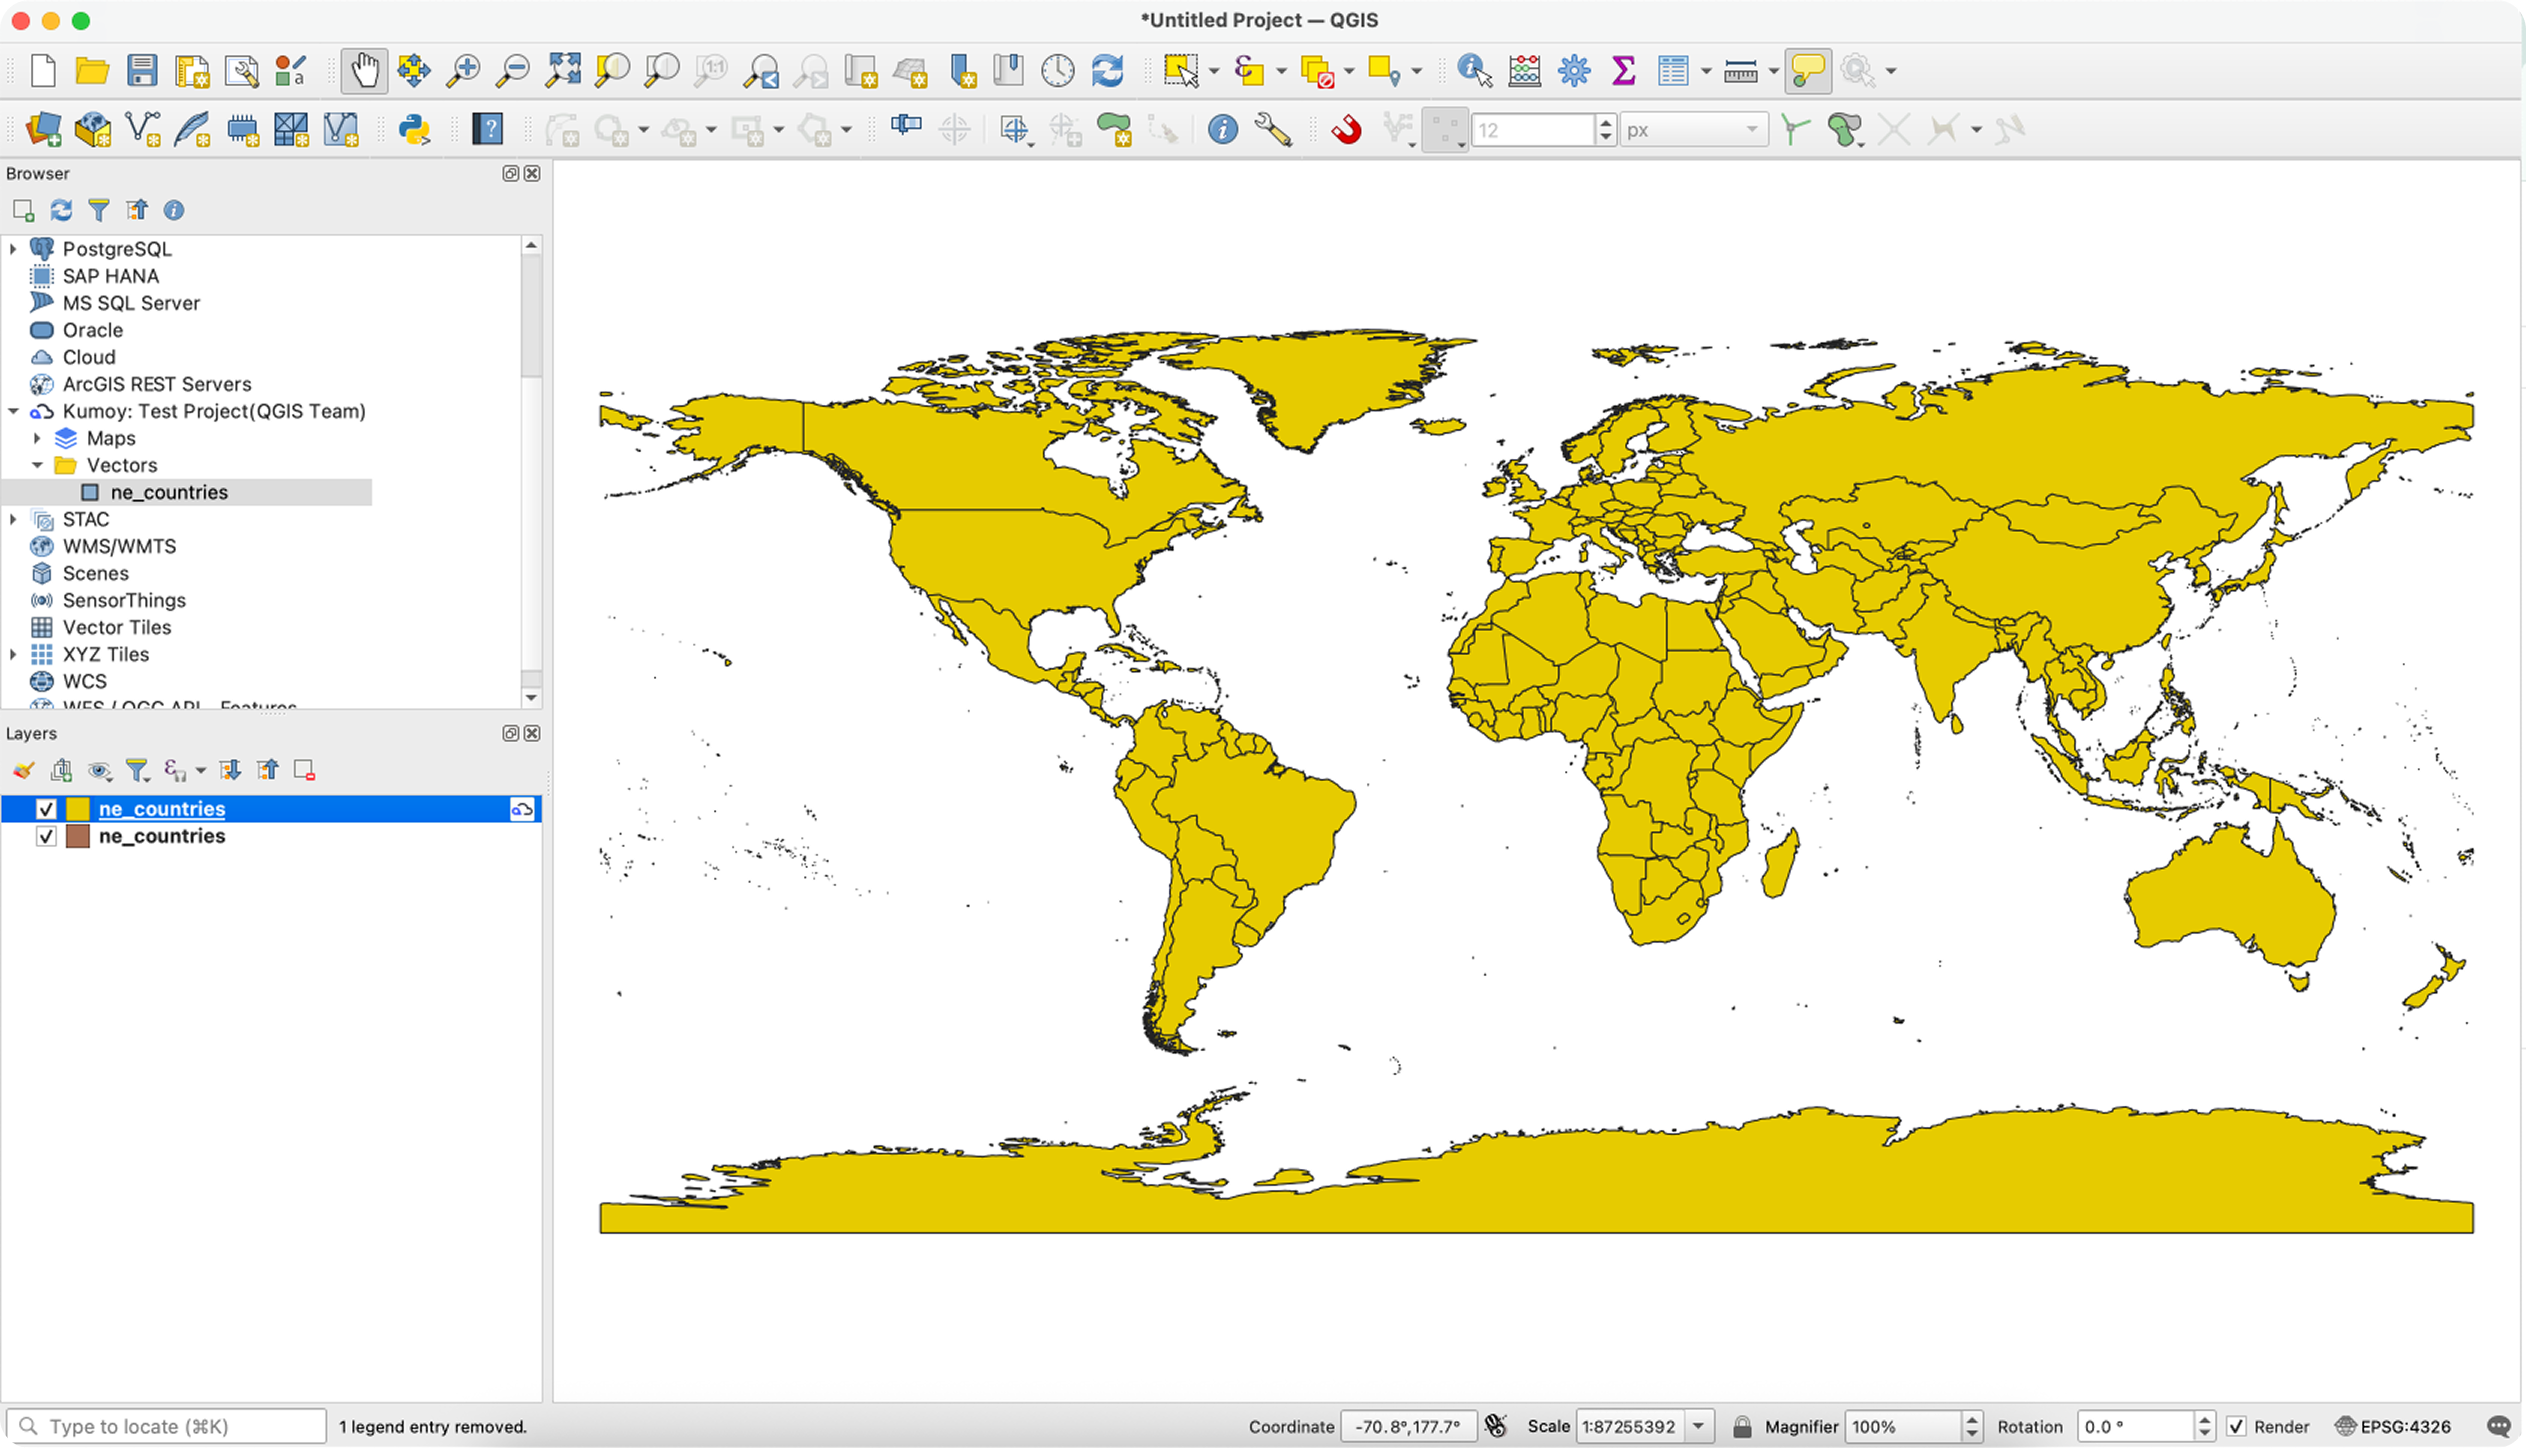The height and width of the screenshot is (1450, 2526).
Task: Select the Pan Map hand tool
Action: [x=364, y=71]
